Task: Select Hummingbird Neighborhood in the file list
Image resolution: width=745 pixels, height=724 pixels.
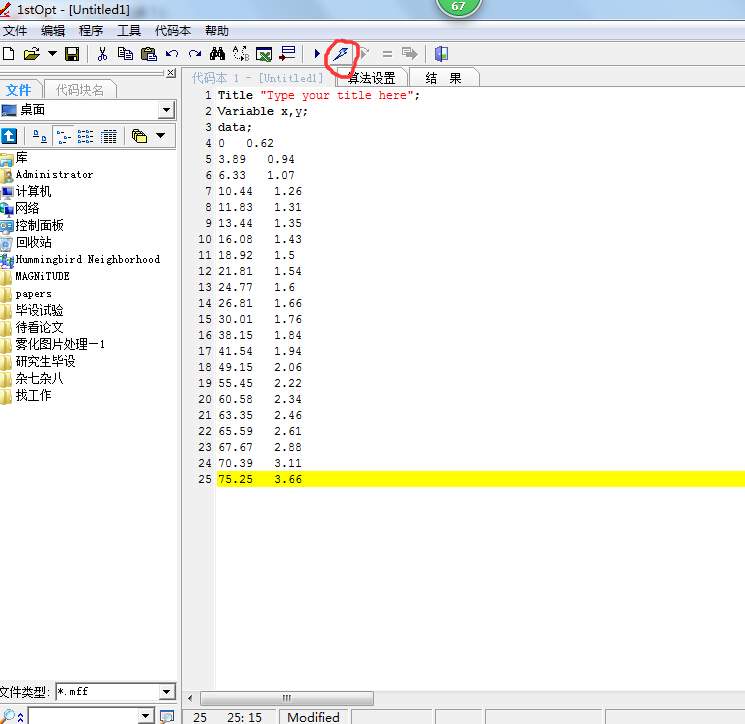Action: pyautogui.click(x=88, y=259)
